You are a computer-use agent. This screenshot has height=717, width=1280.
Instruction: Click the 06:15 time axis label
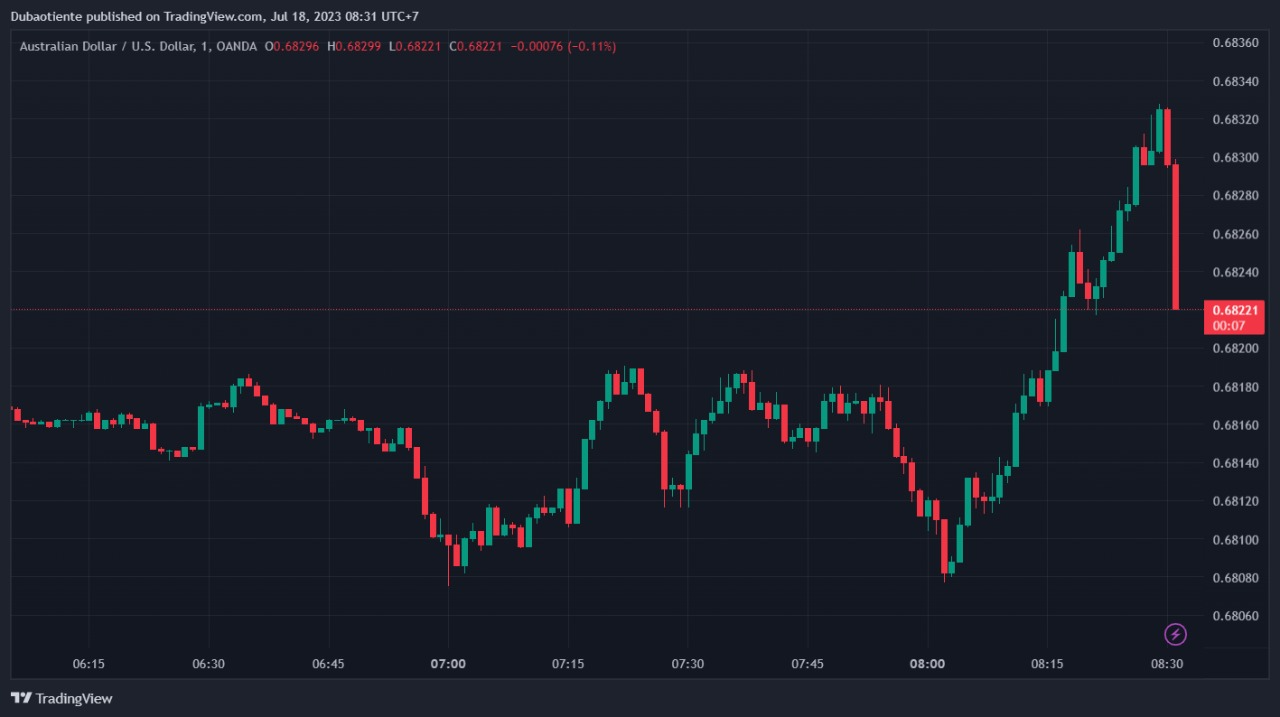coord(88,664)
